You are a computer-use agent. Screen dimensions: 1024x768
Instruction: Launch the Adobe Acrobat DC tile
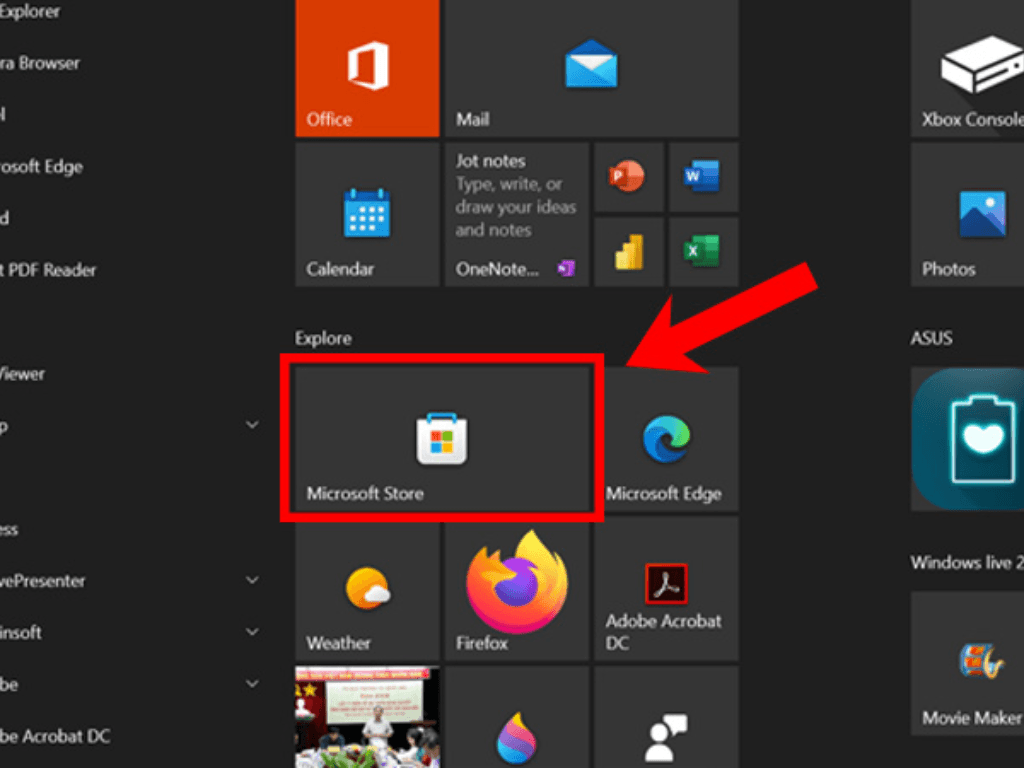coord(666,588)
